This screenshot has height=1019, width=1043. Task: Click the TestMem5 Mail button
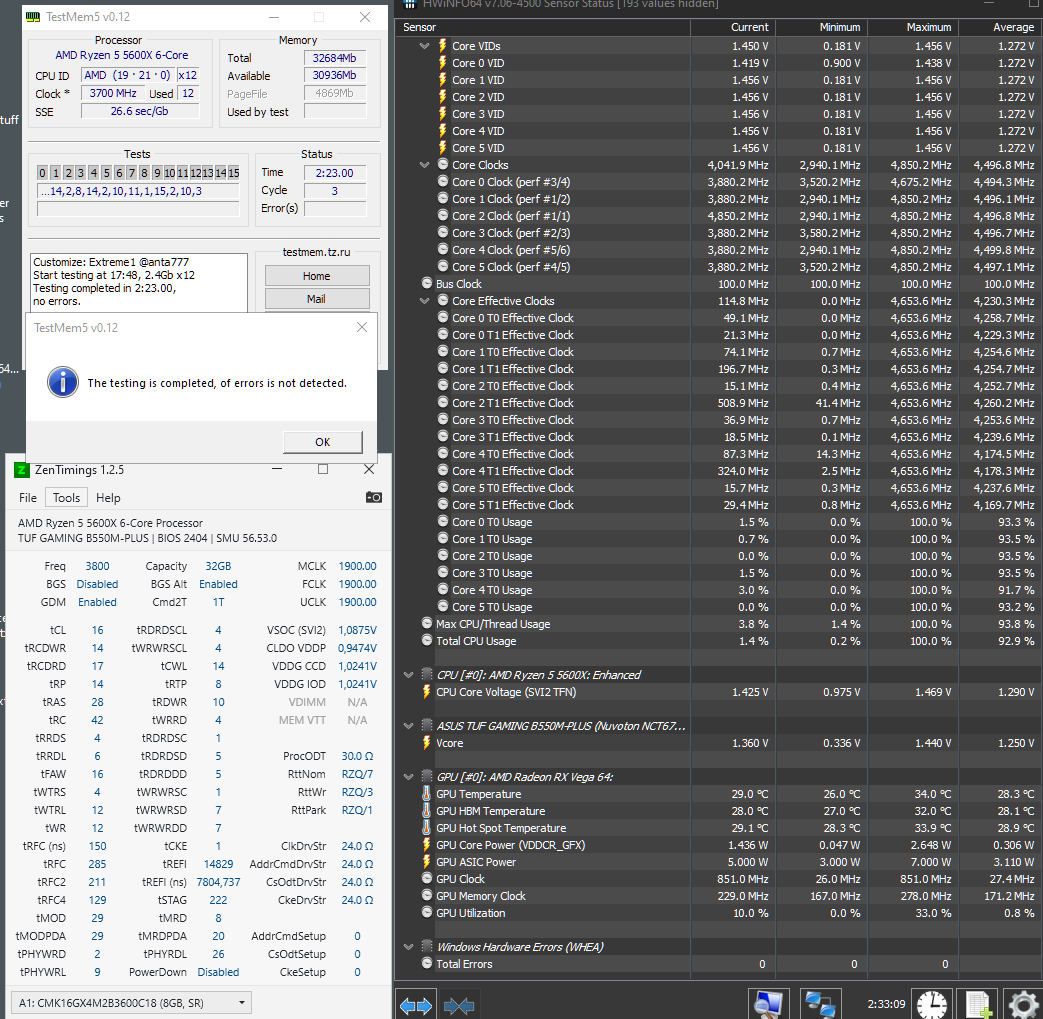pyautogui.click(x=317, y=299)
